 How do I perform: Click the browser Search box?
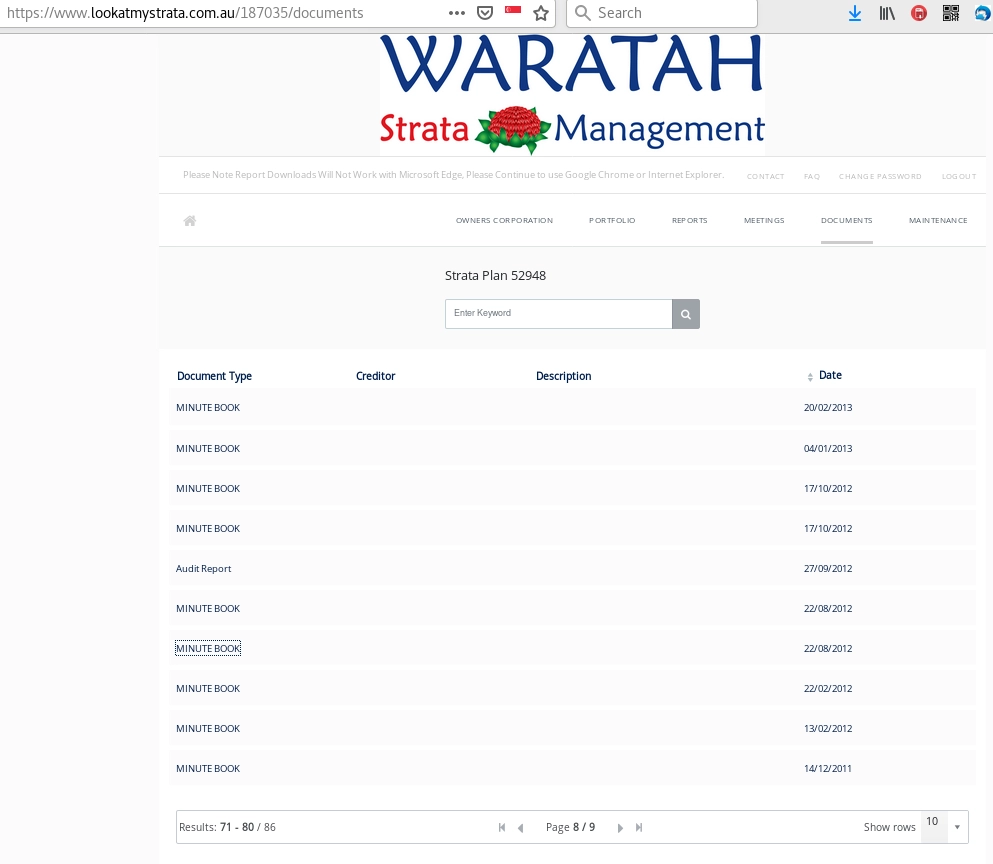[662, 13]
